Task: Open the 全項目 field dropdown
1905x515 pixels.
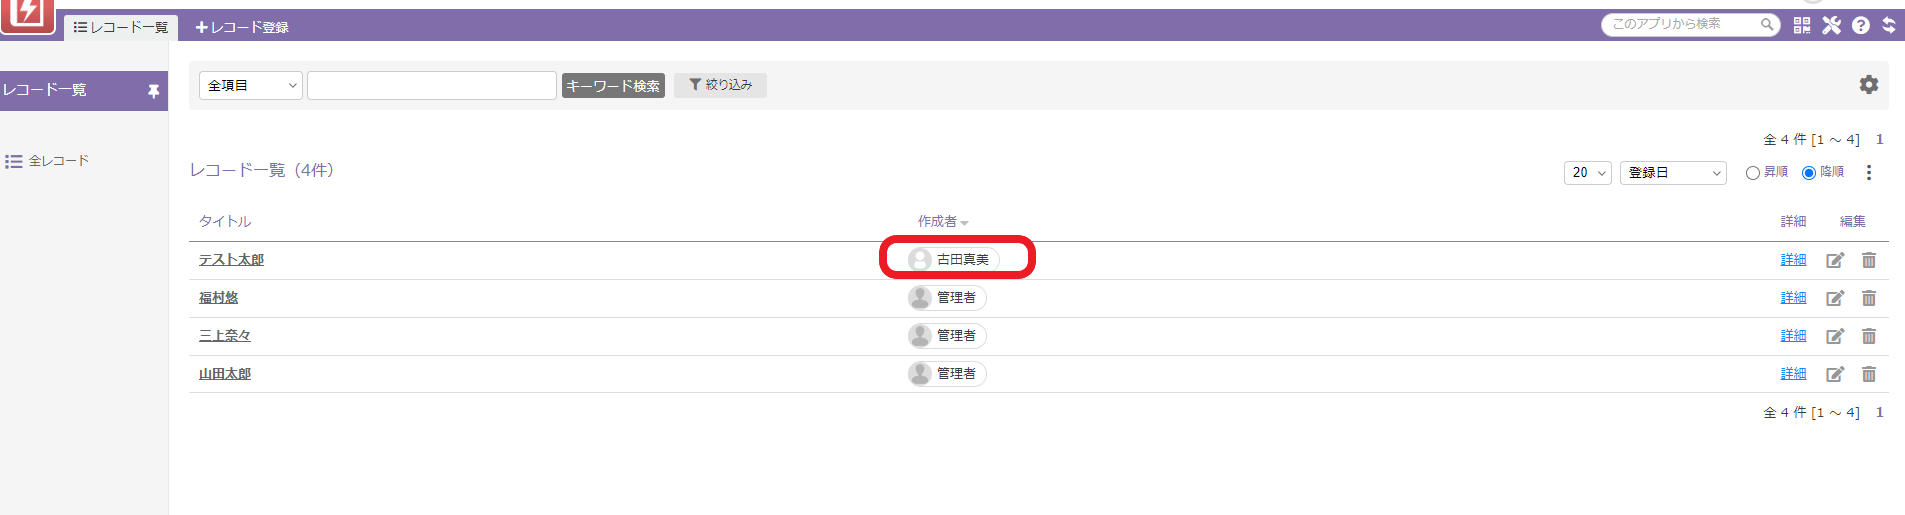Action: click(x=251, y=86)
